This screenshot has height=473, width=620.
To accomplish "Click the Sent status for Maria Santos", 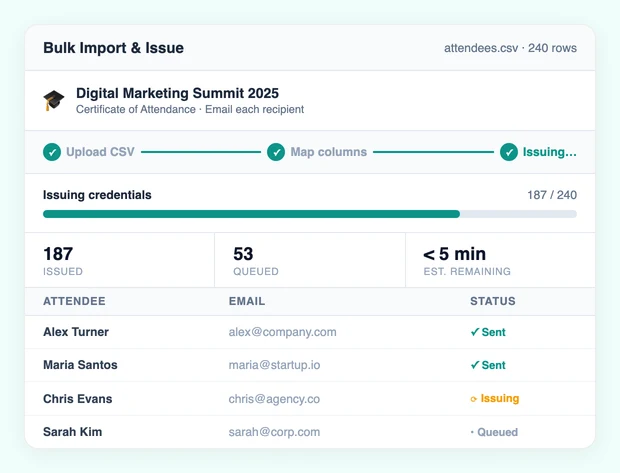I will coord(488,365).
